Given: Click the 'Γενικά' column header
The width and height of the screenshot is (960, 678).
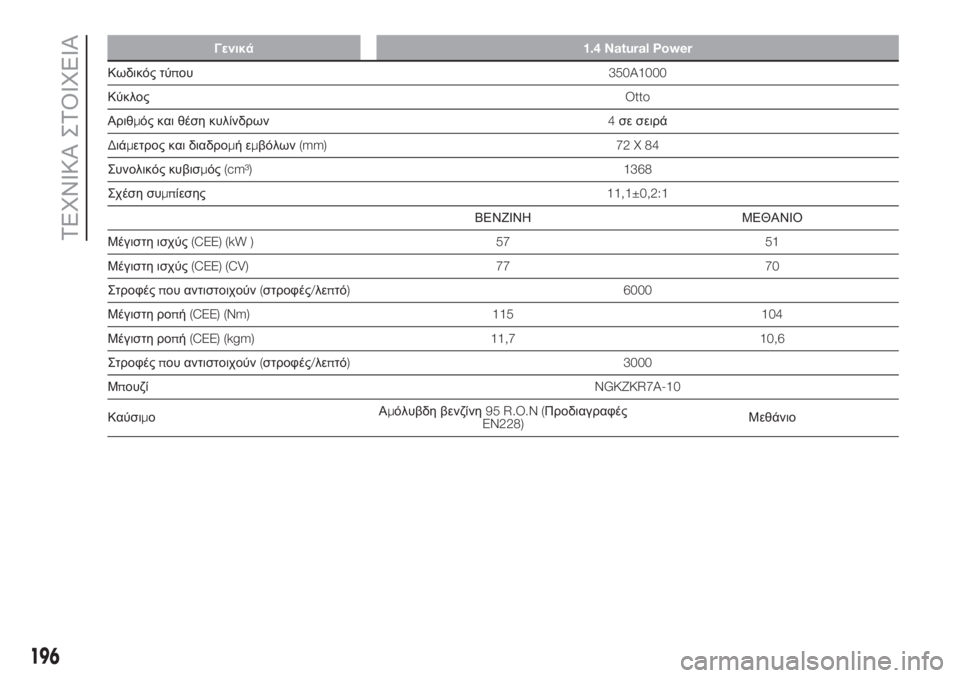Looking at the screenshot, I should point(234,48).
